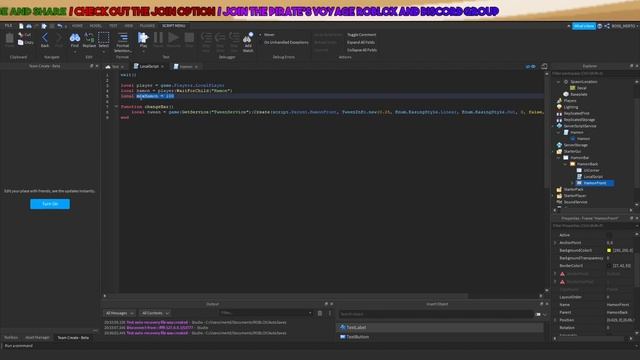
Task: Click the Output filter input field
Action: click(265, 313)
